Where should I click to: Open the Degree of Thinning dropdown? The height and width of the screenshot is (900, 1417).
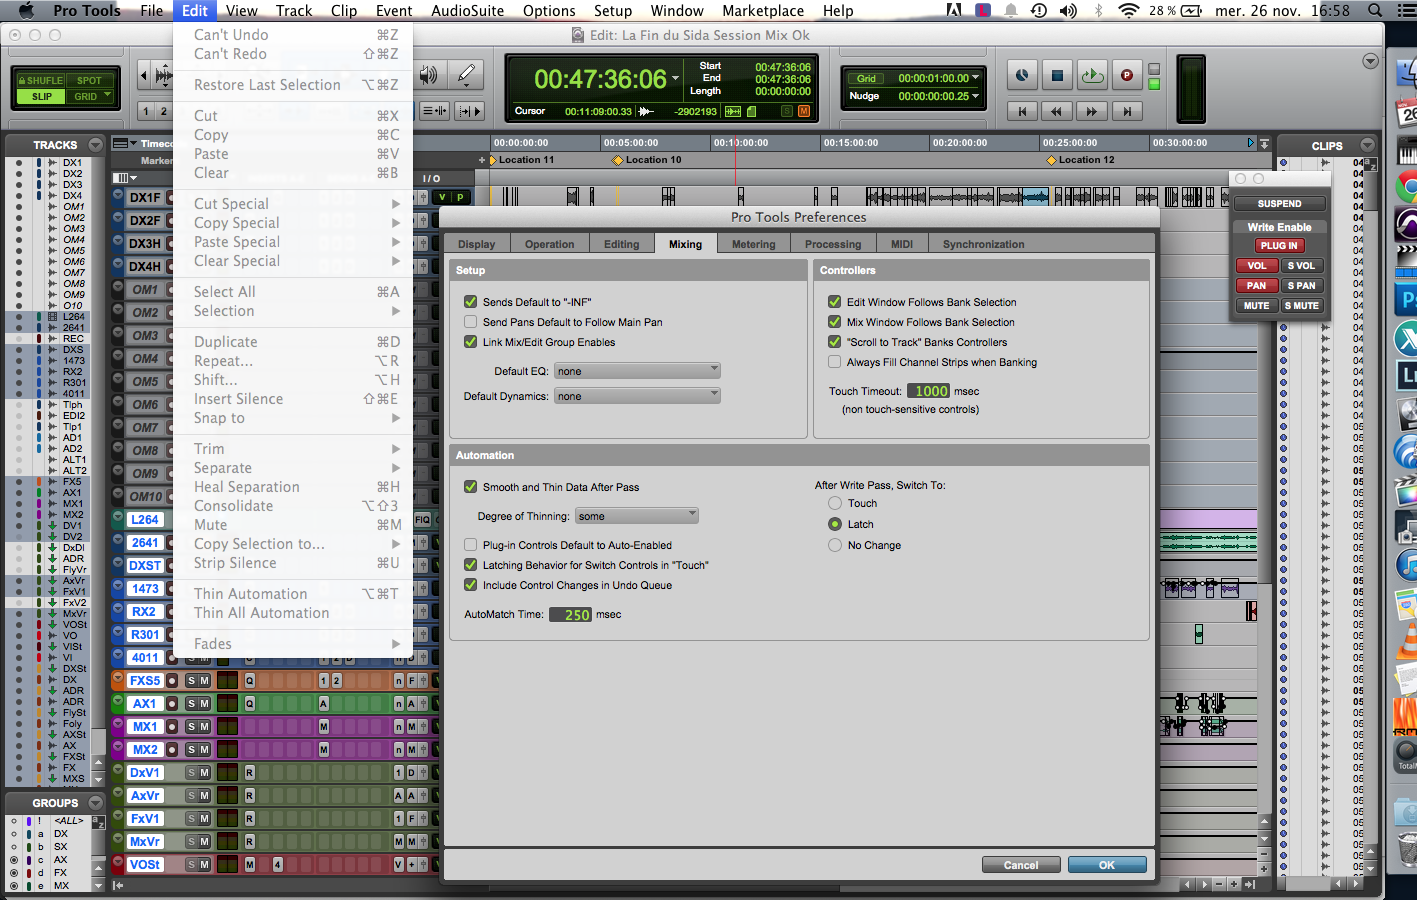637,516
